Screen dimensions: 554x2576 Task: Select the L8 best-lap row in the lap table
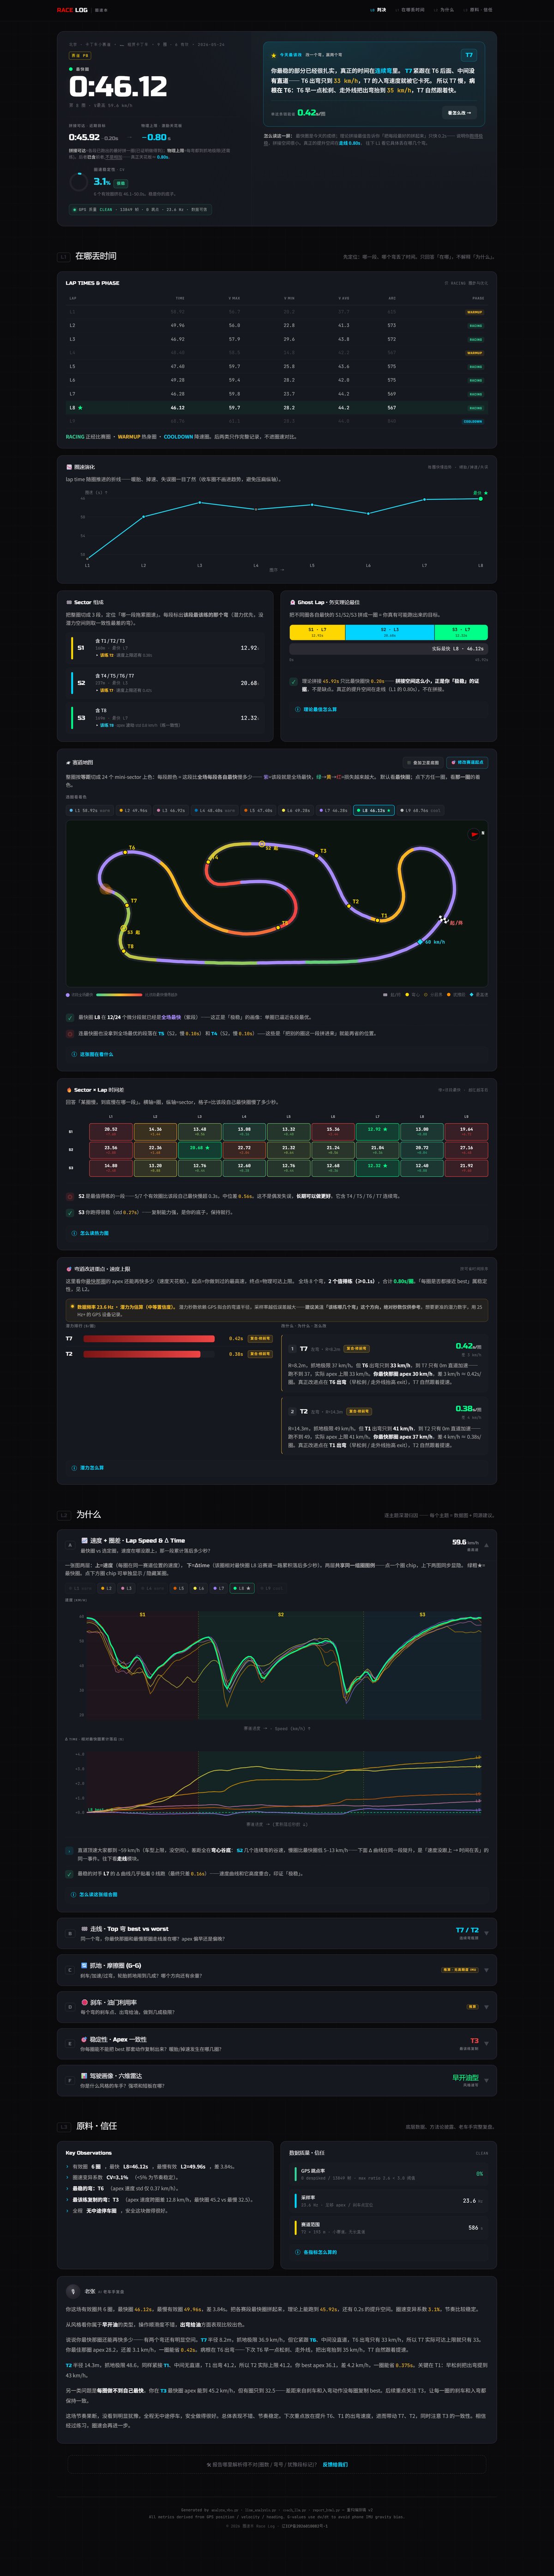pyautogui.click(x=277, y=408)
